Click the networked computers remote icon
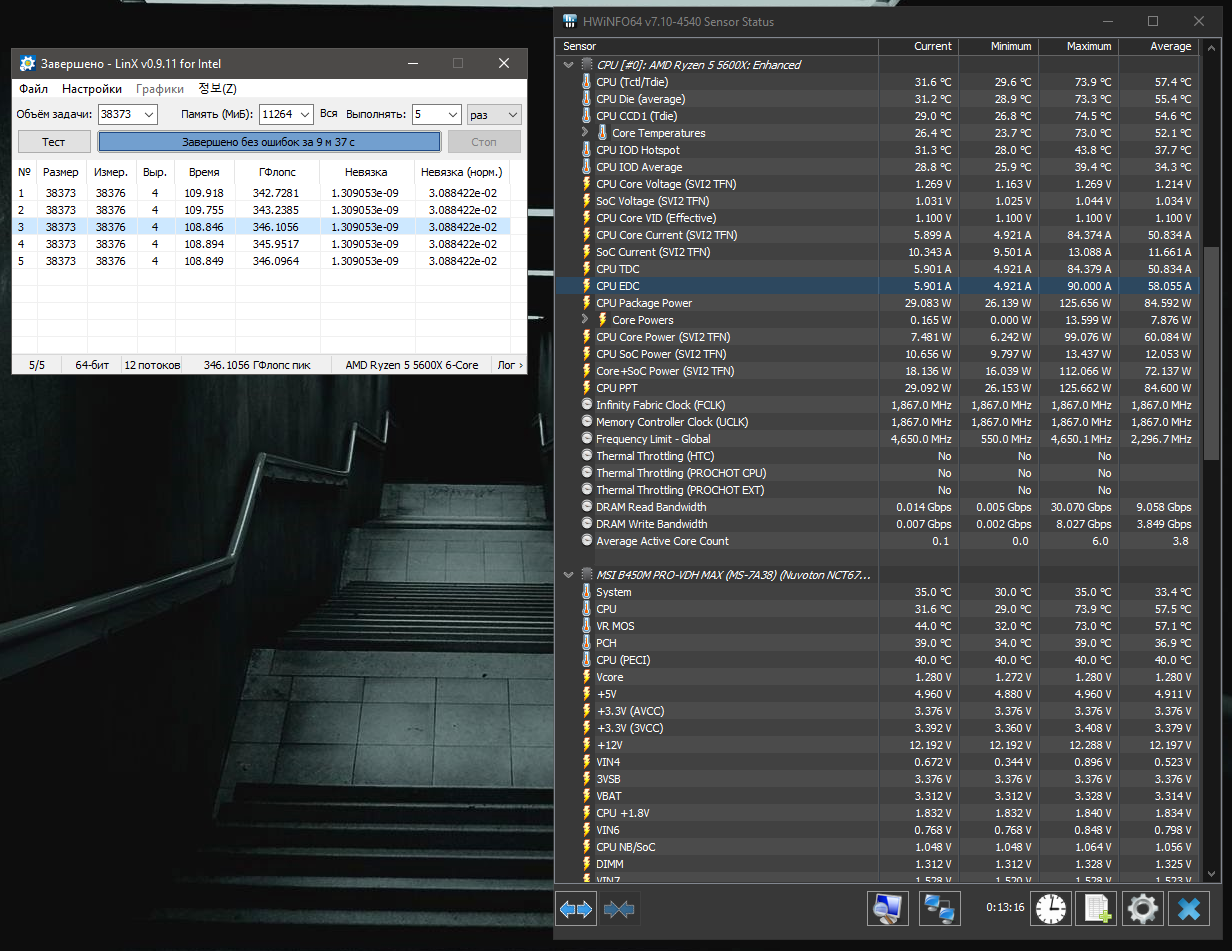1232x951 pixels. coord(939,908)
